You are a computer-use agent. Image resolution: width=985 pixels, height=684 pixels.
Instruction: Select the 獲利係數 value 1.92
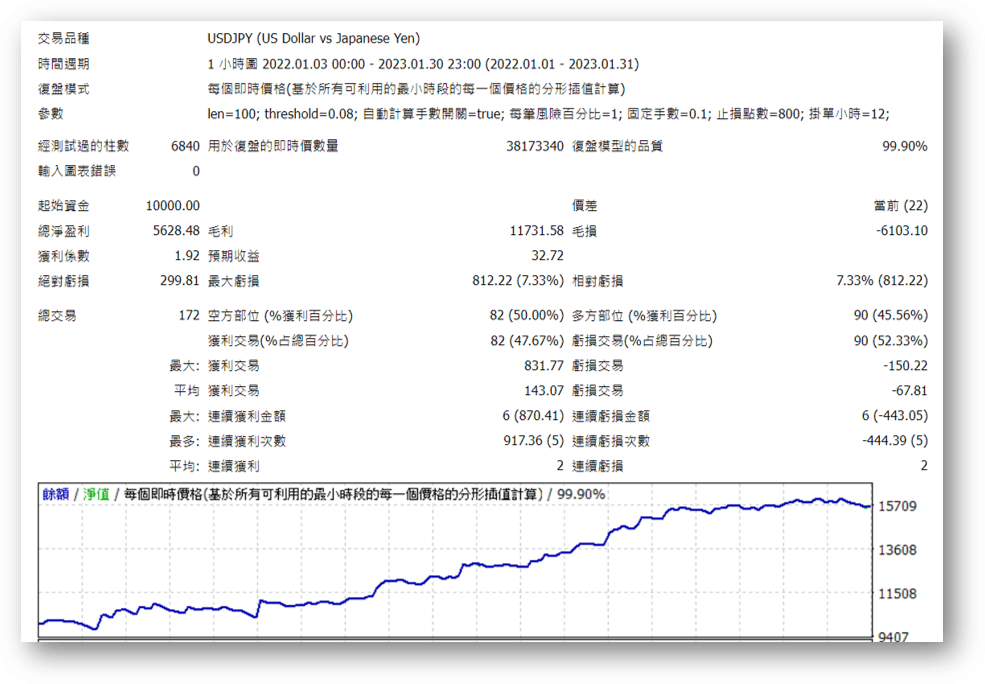[x=186, y=255]
